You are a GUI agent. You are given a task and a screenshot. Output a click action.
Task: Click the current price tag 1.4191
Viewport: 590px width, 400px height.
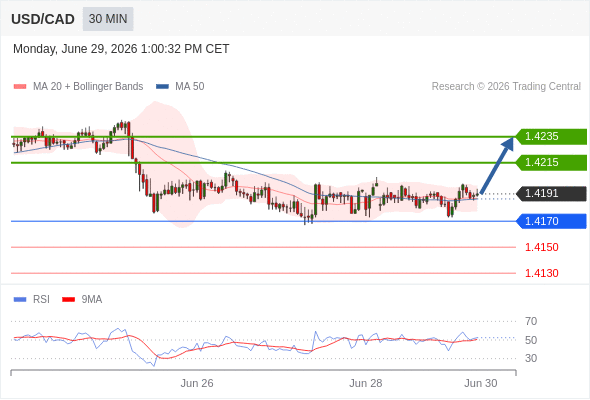pyautogui.click(x=551, y=193)
